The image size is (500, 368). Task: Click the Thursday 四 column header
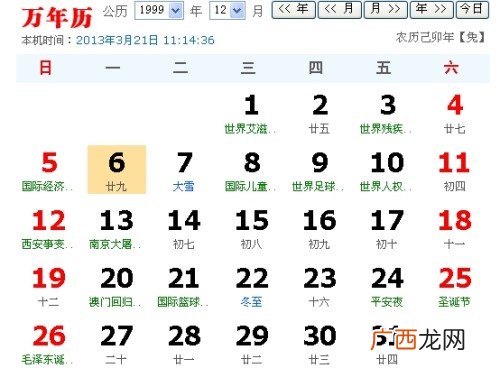(316, 68)
